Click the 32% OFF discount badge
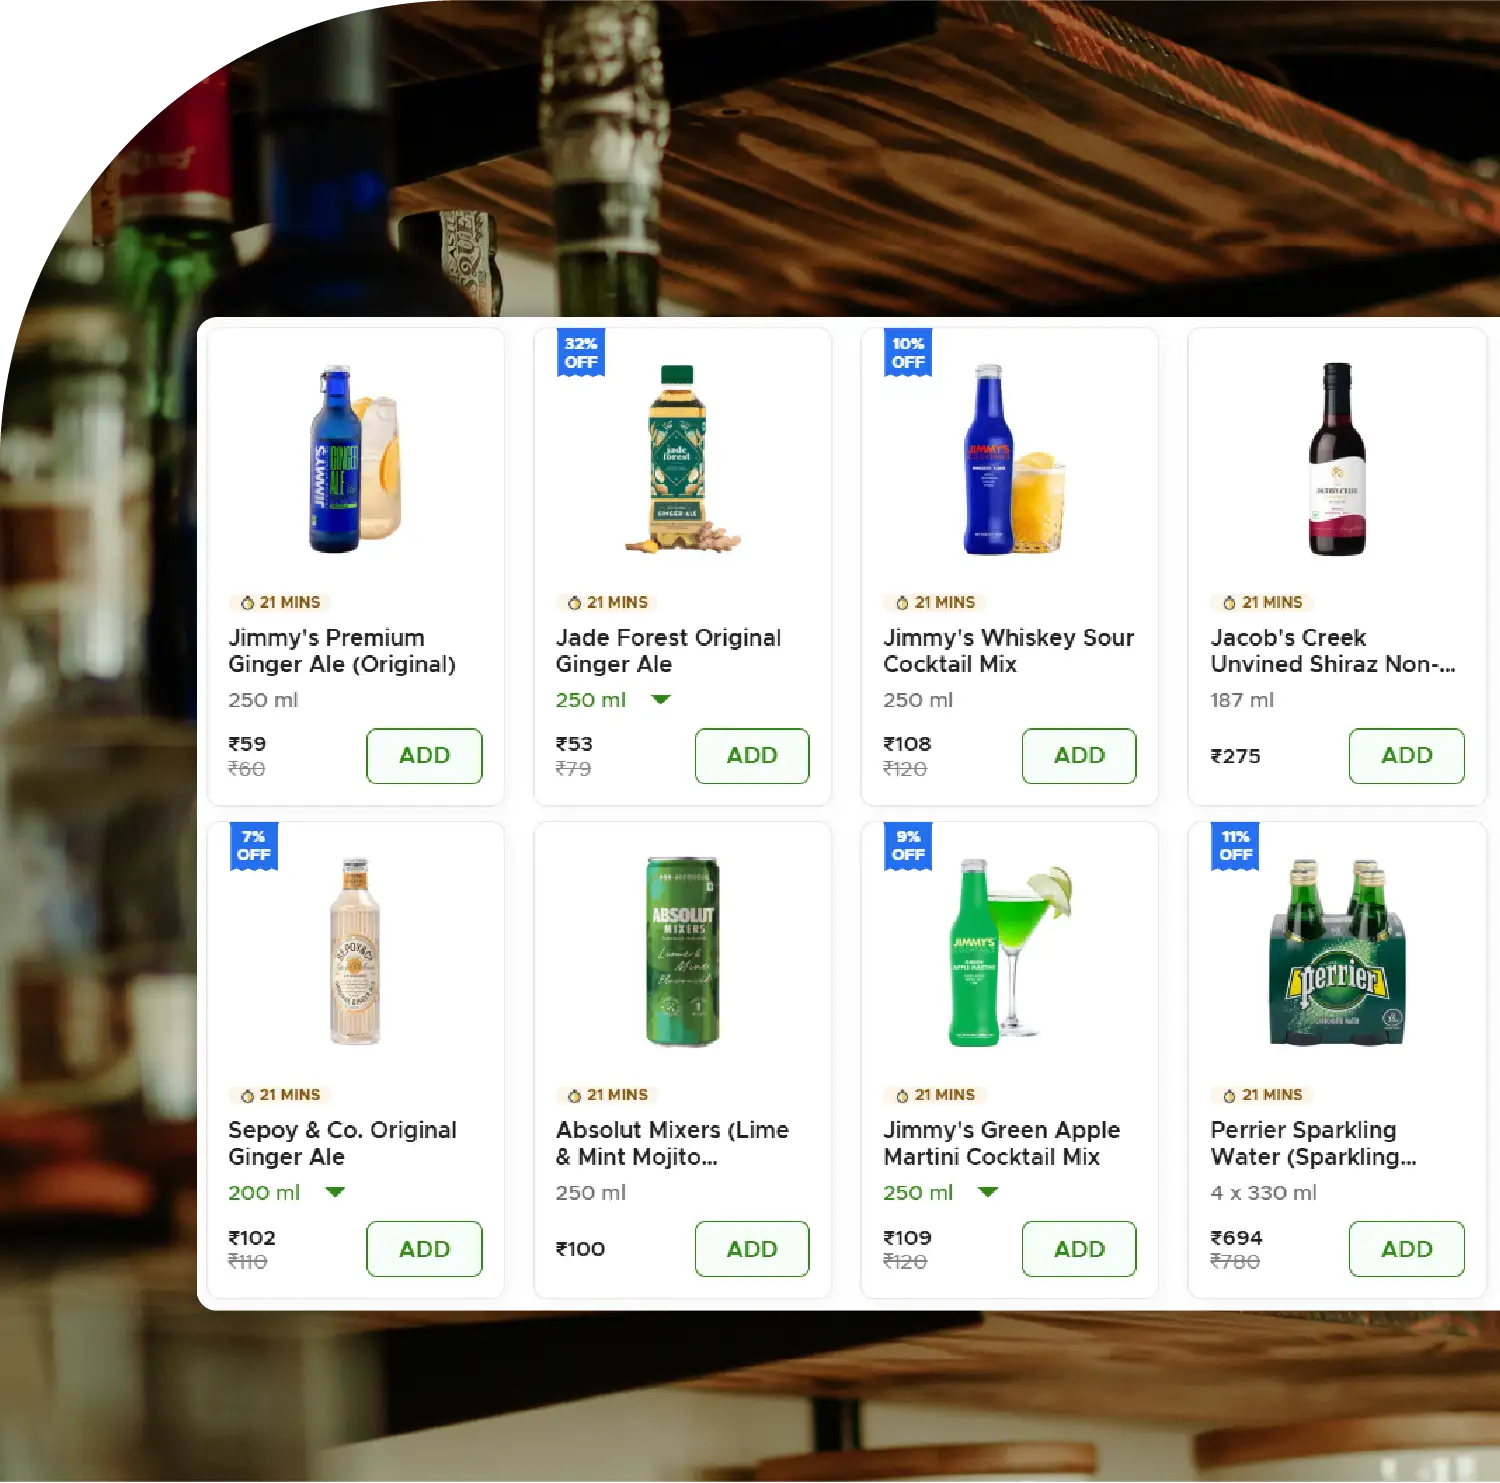Screen dimensions: 1500x1483 tap(581, 353)
